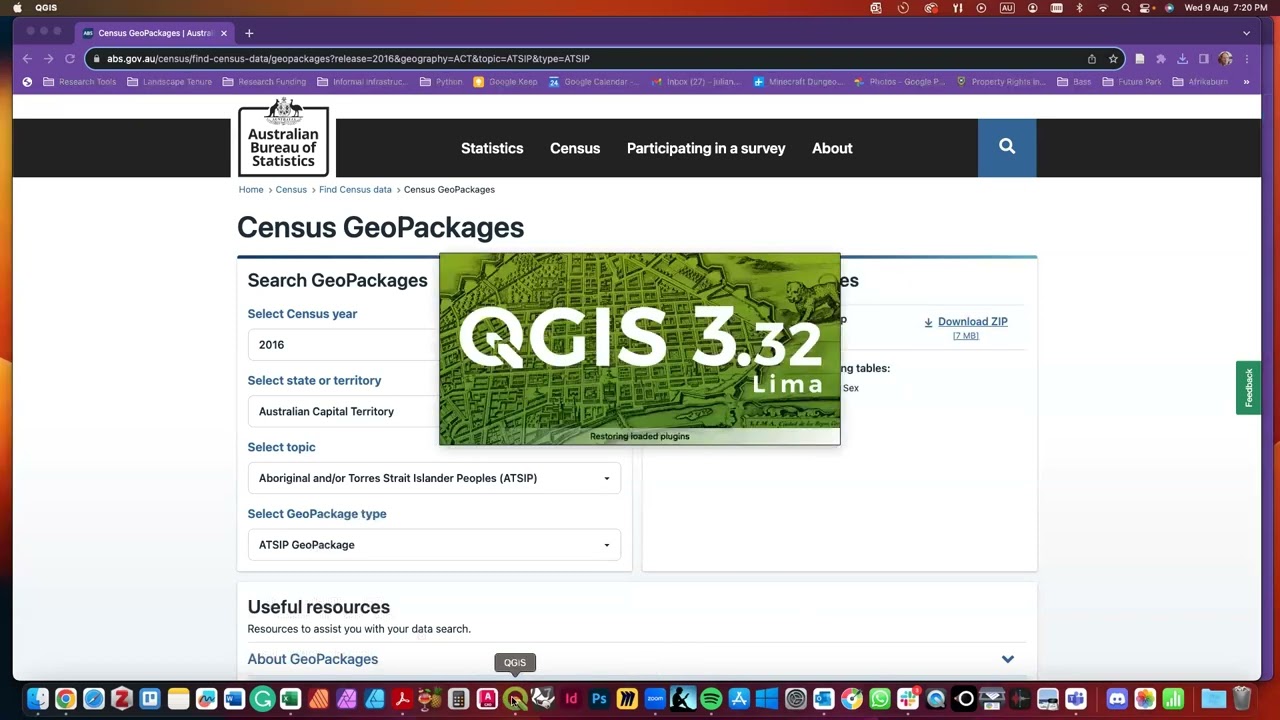This screenshot has height=720, width=1280.
Task: Open Google Chrome in the dock
Action: pyautogui.click(x=65, y=699)
